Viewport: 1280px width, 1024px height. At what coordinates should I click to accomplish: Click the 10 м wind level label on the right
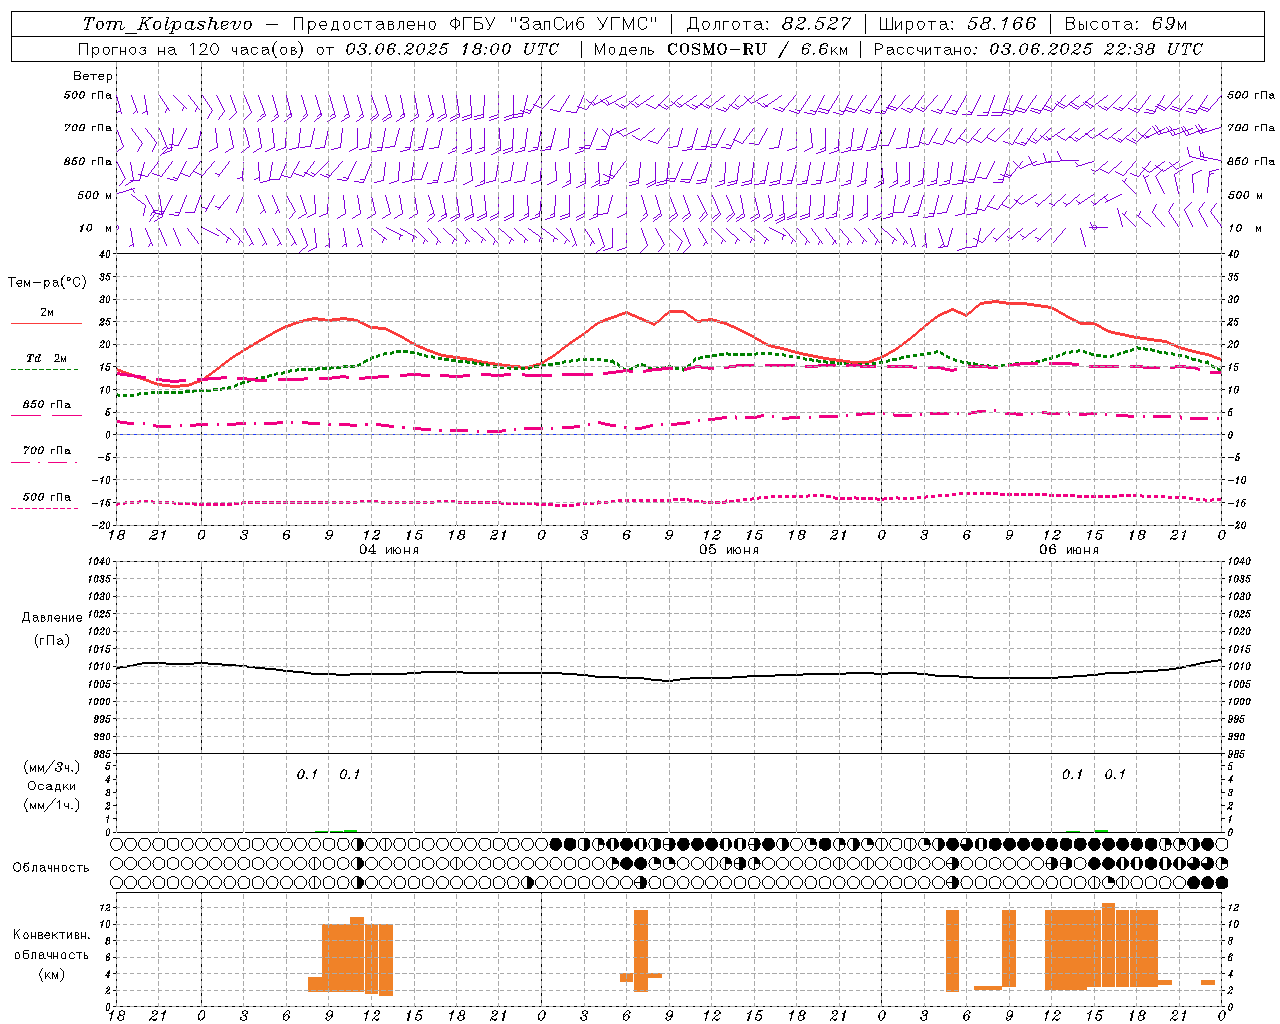pos(1245,228)
